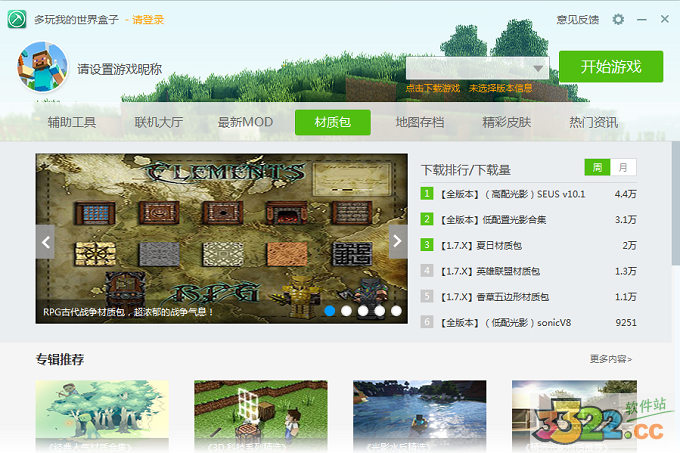Click the green app logo icon
Image resolution: width=680 pixels, height=453 pixels.
17,20
